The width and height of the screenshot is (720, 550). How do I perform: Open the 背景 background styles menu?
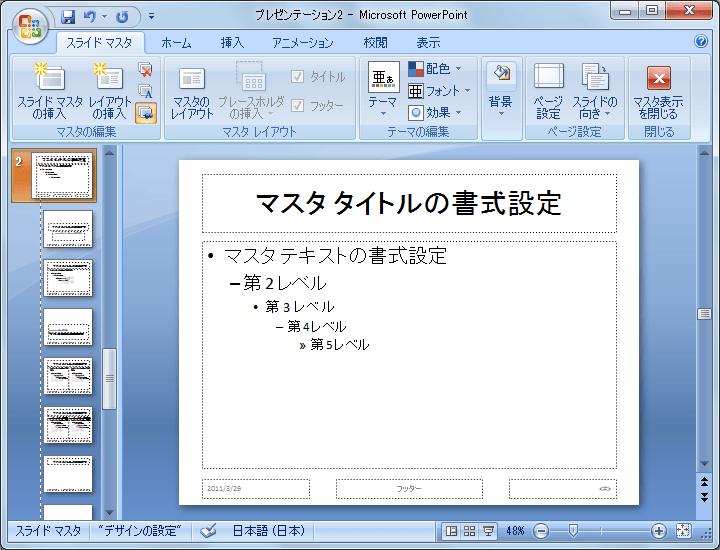[501, 90]
